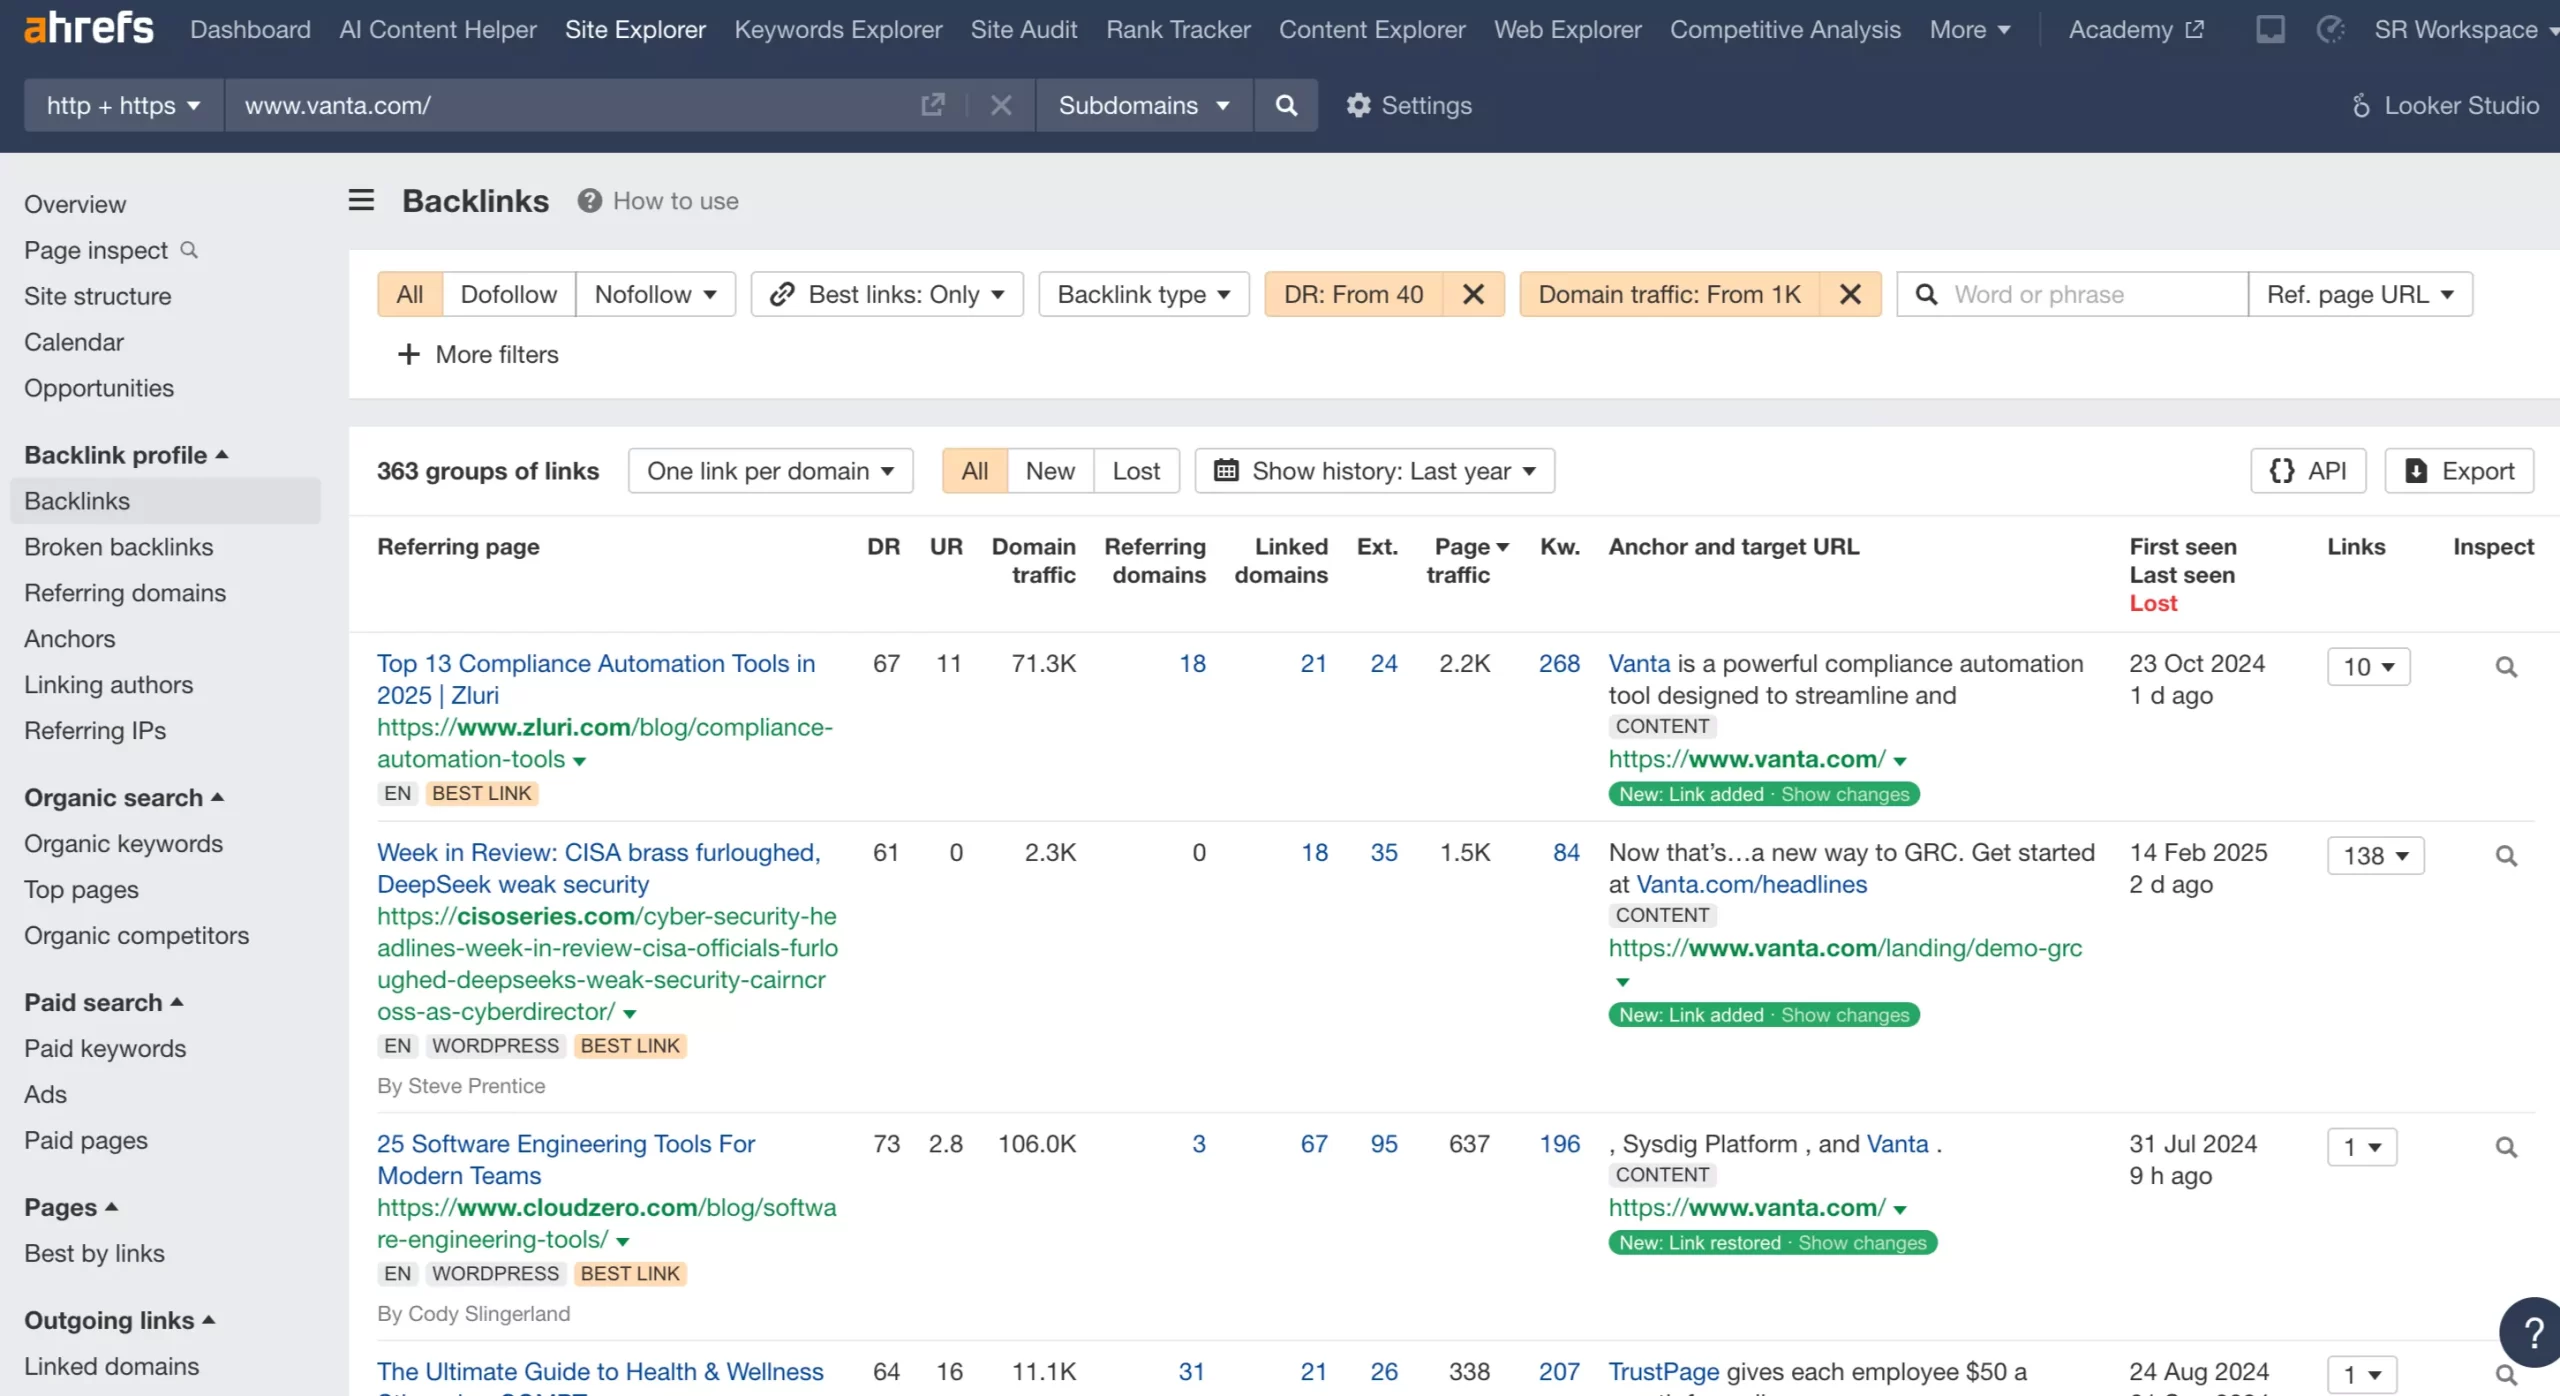Click search icon next to Page inspect
Image resolution: width=2560 pixels, height=1396 pixels.
[x=189, y=250]
